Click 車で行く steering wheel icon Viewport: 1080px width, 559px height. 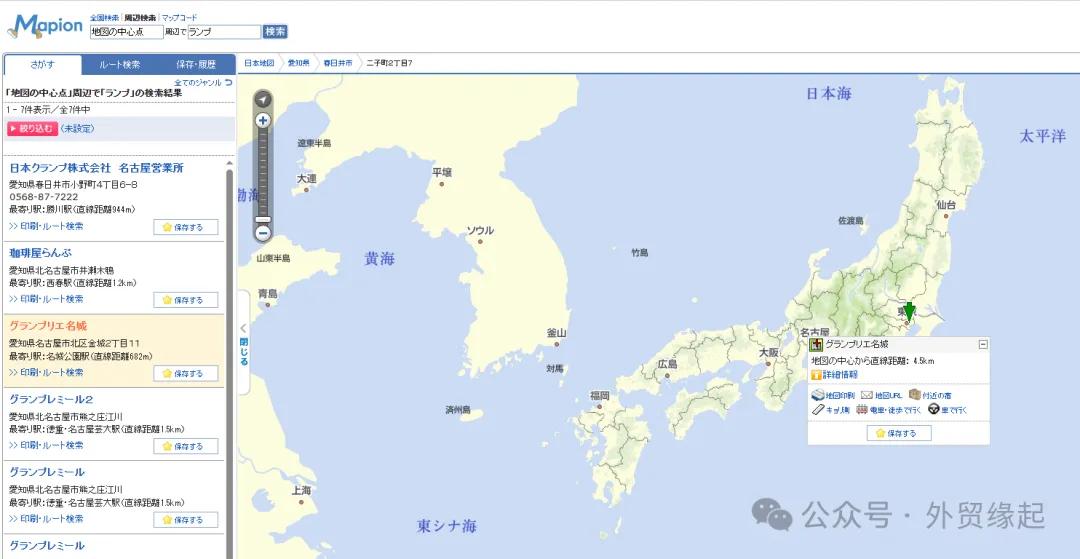point(933,410)
